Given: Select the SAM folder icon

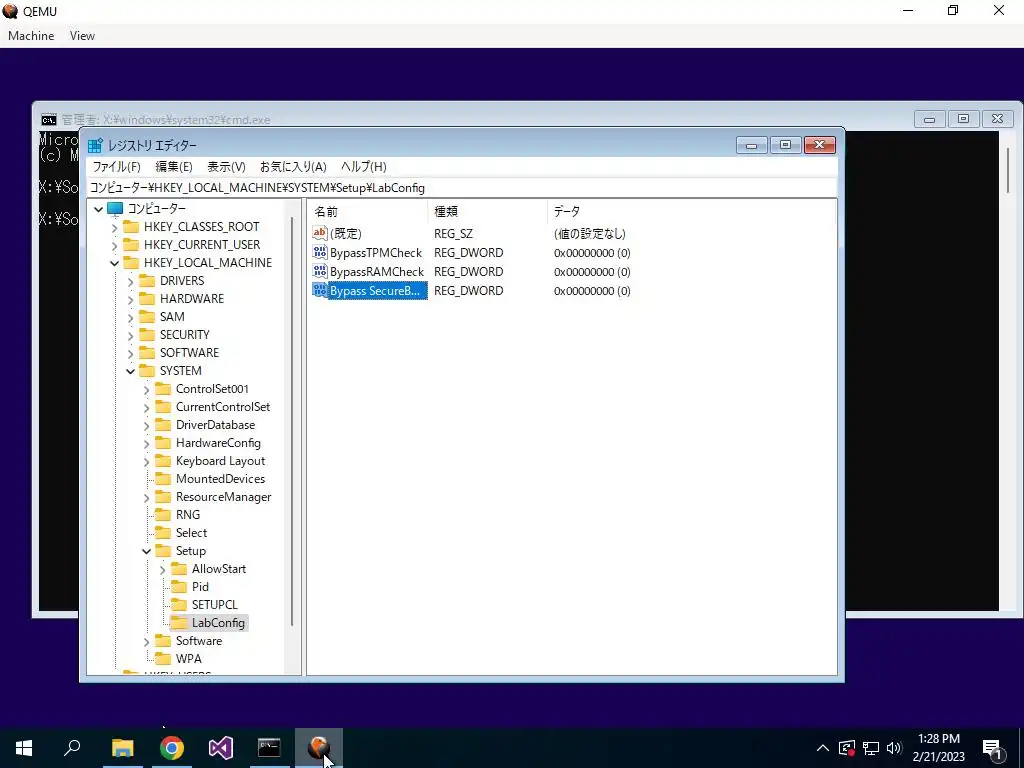Looking at the screenshot, I should point(148,317).
